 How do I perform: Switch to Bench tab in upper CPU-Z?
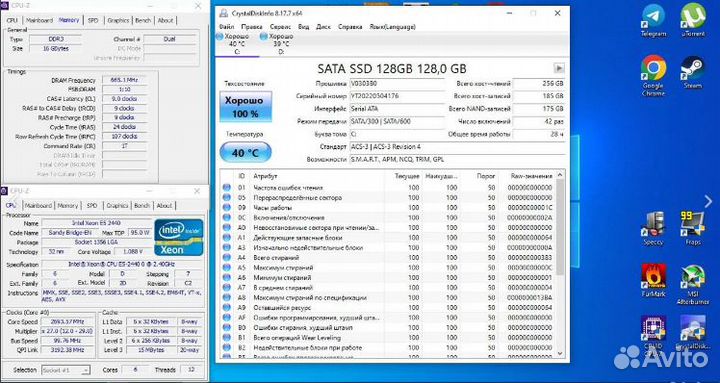143,20
